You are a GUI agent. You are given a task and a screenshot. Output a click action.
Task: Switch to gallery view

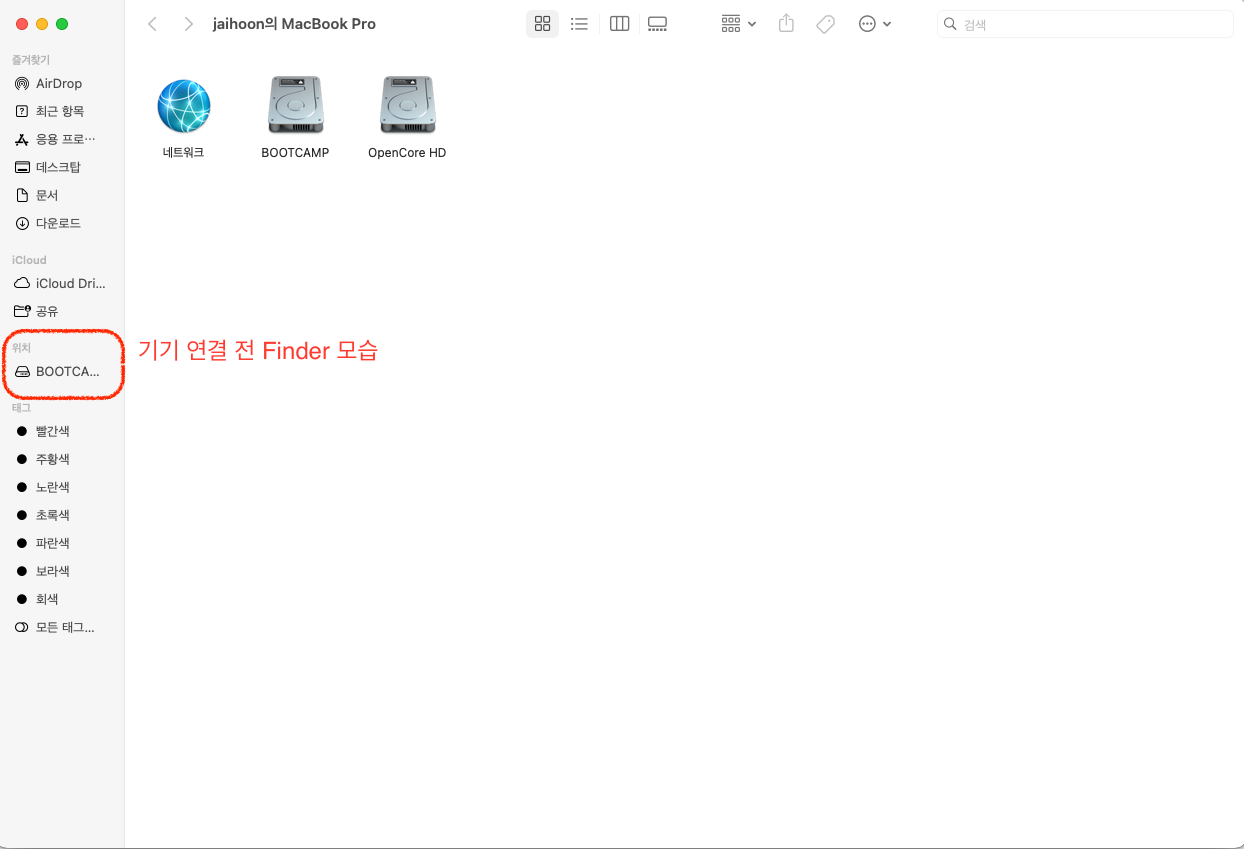(657, 24)
